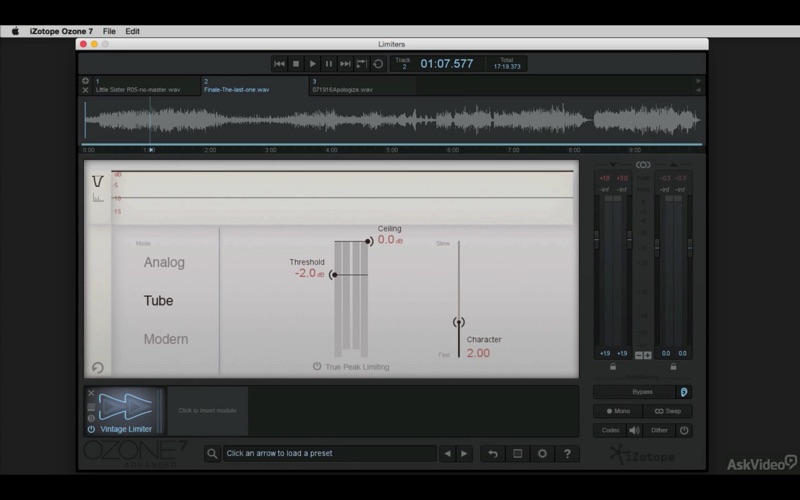800x500 pixels.
Task: Click the Ceiling slider handle
Action: tap(368, 241)
